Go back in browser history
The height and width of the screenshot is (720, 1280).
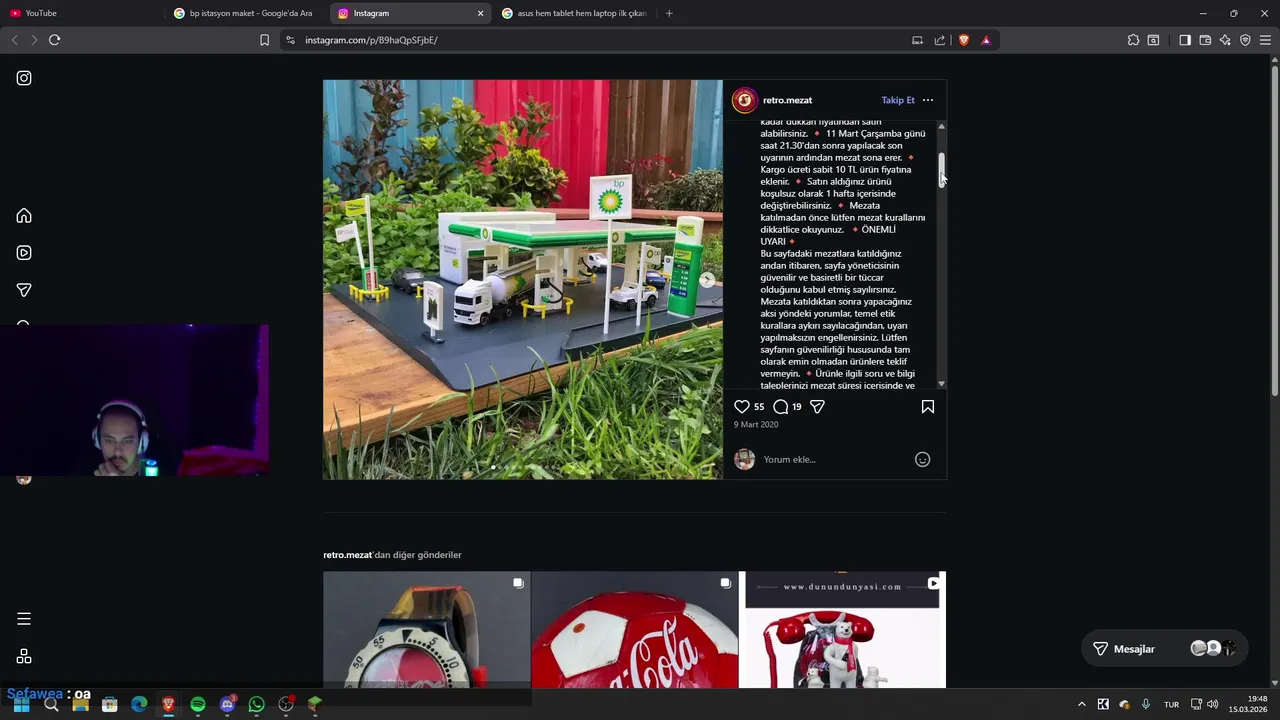14,40
